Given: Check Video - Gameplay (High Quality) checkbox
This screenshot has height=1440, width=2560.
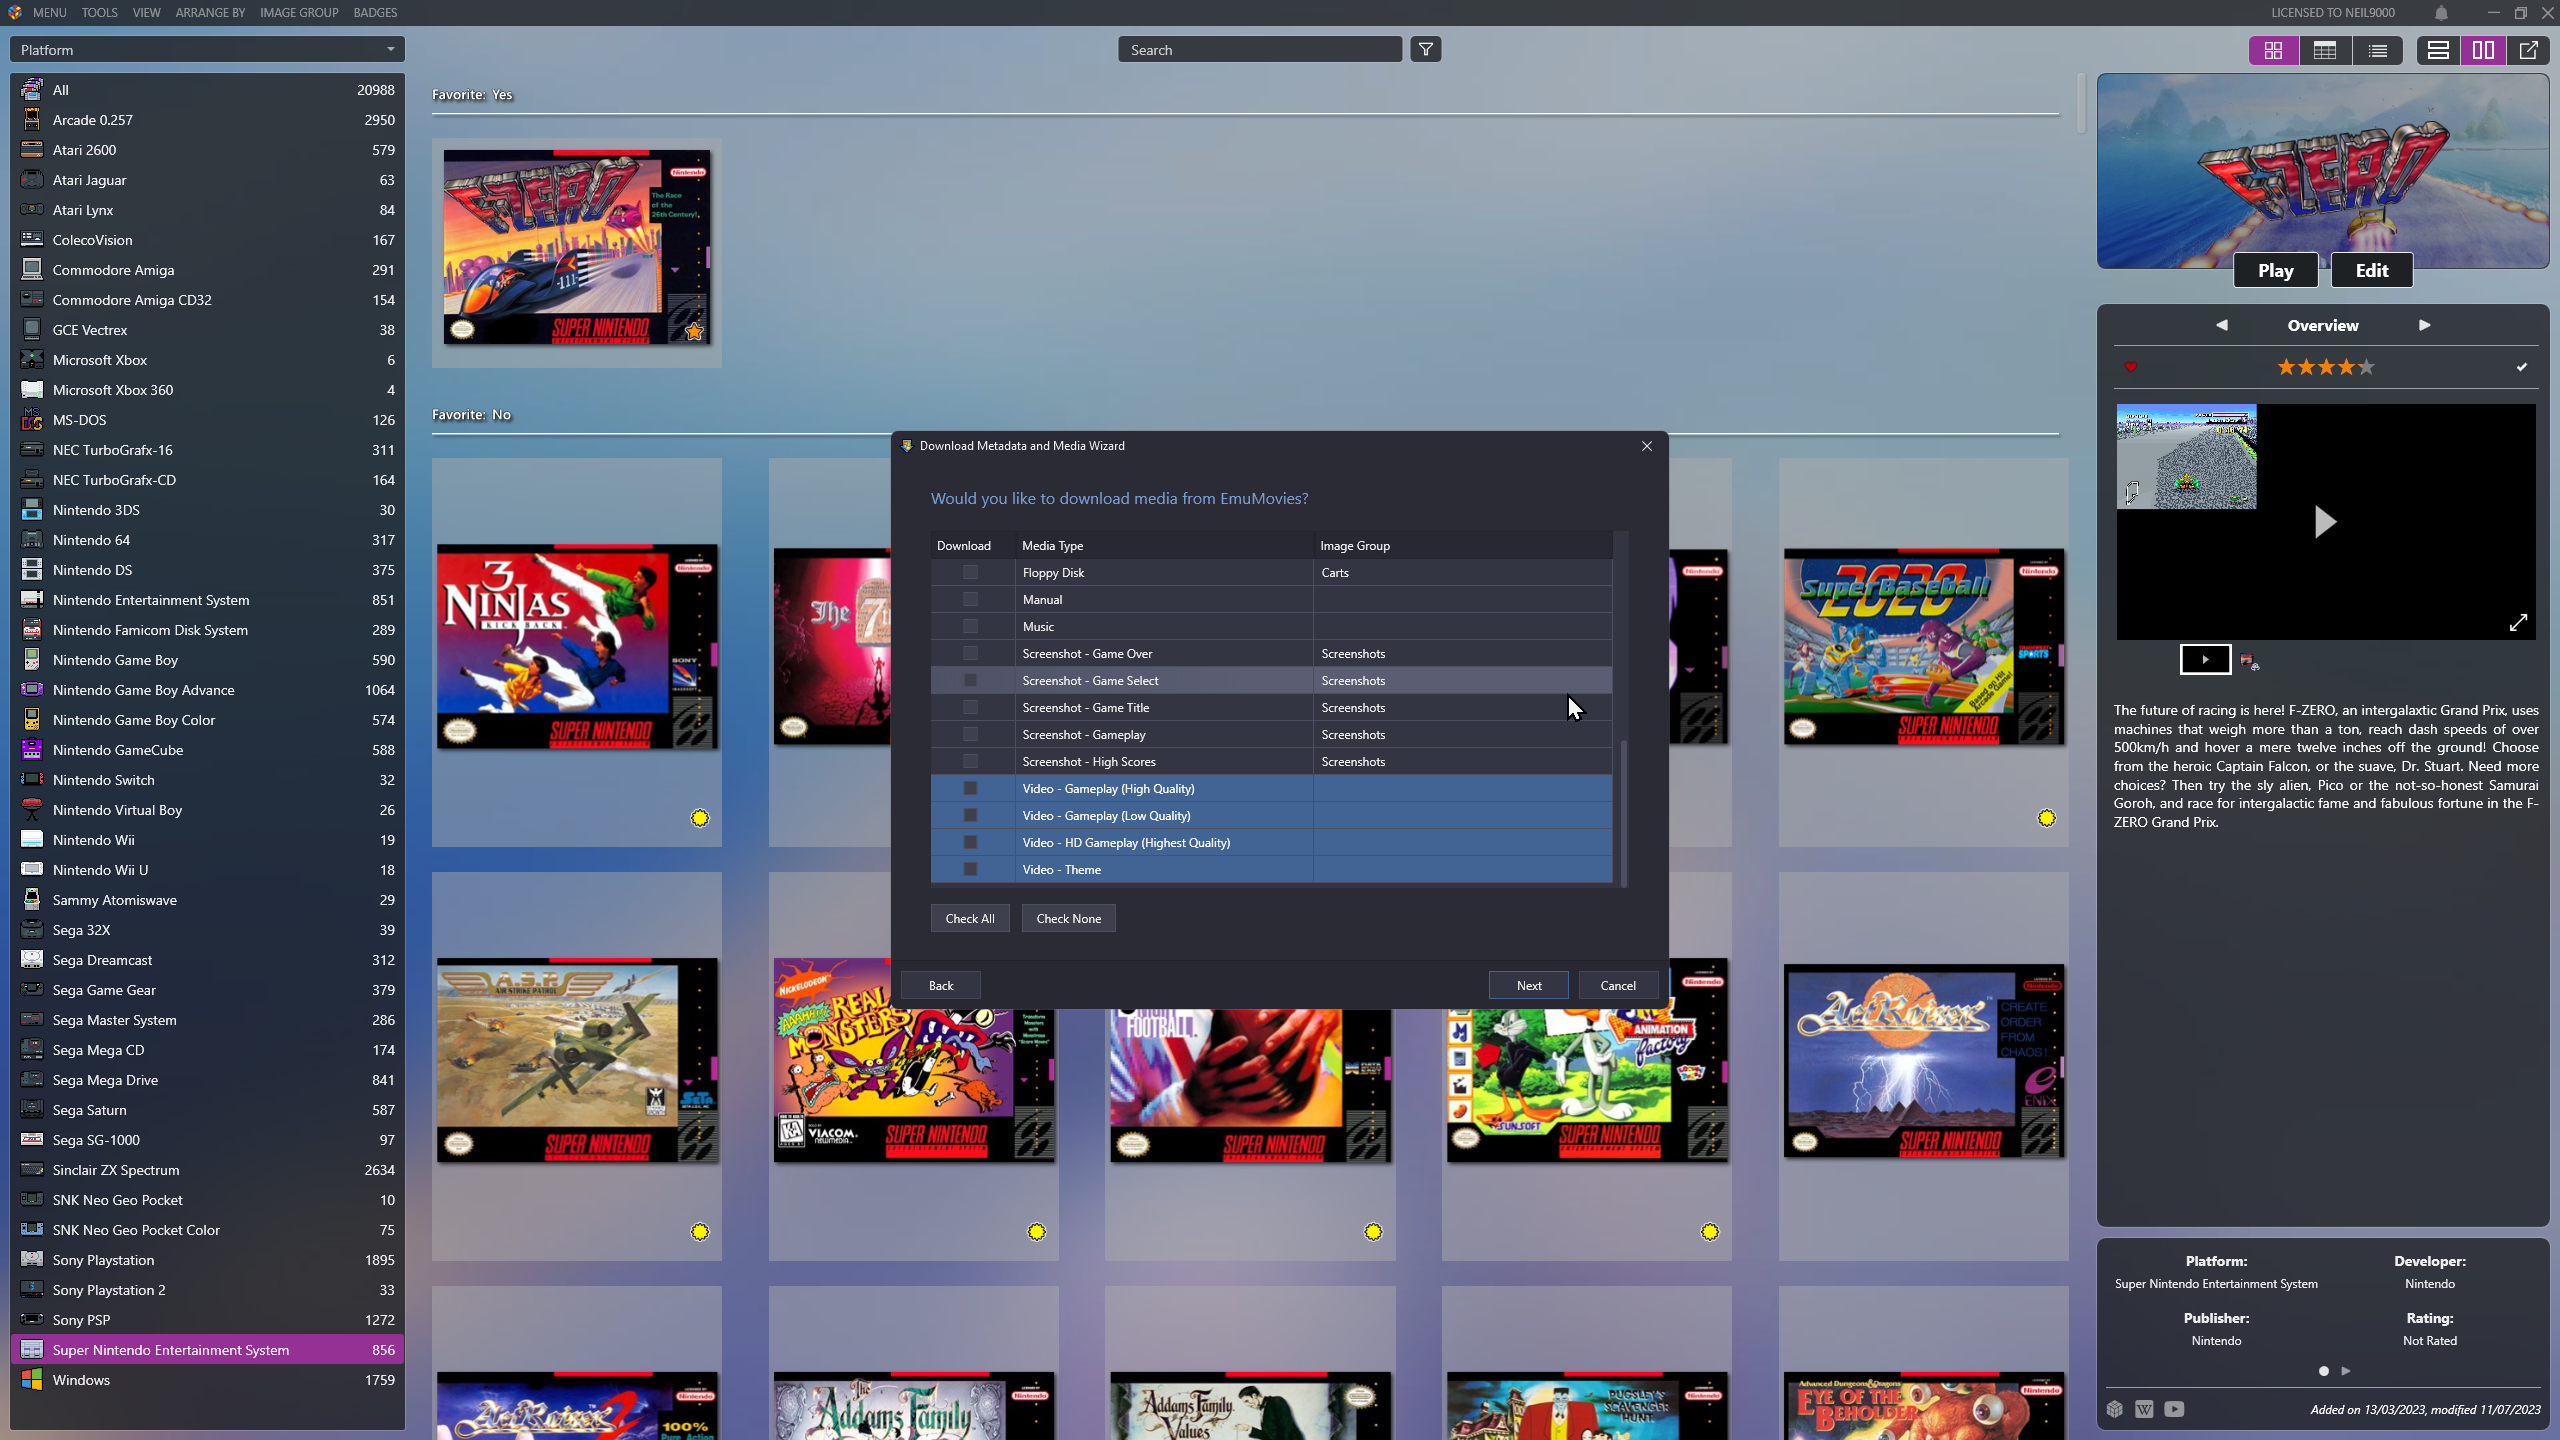Looking at the screenshot, I should tap(970, 788).
